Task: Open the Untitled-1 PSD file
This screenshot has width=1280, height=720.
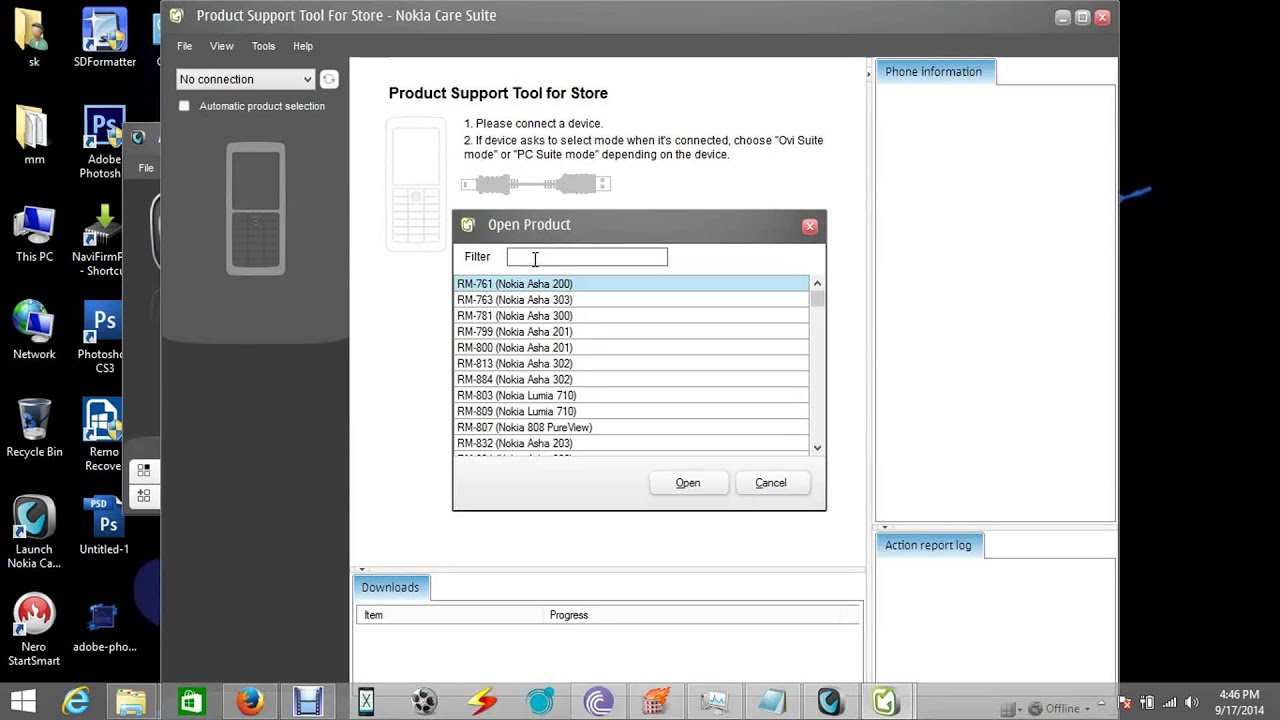Action: (104, 525)
